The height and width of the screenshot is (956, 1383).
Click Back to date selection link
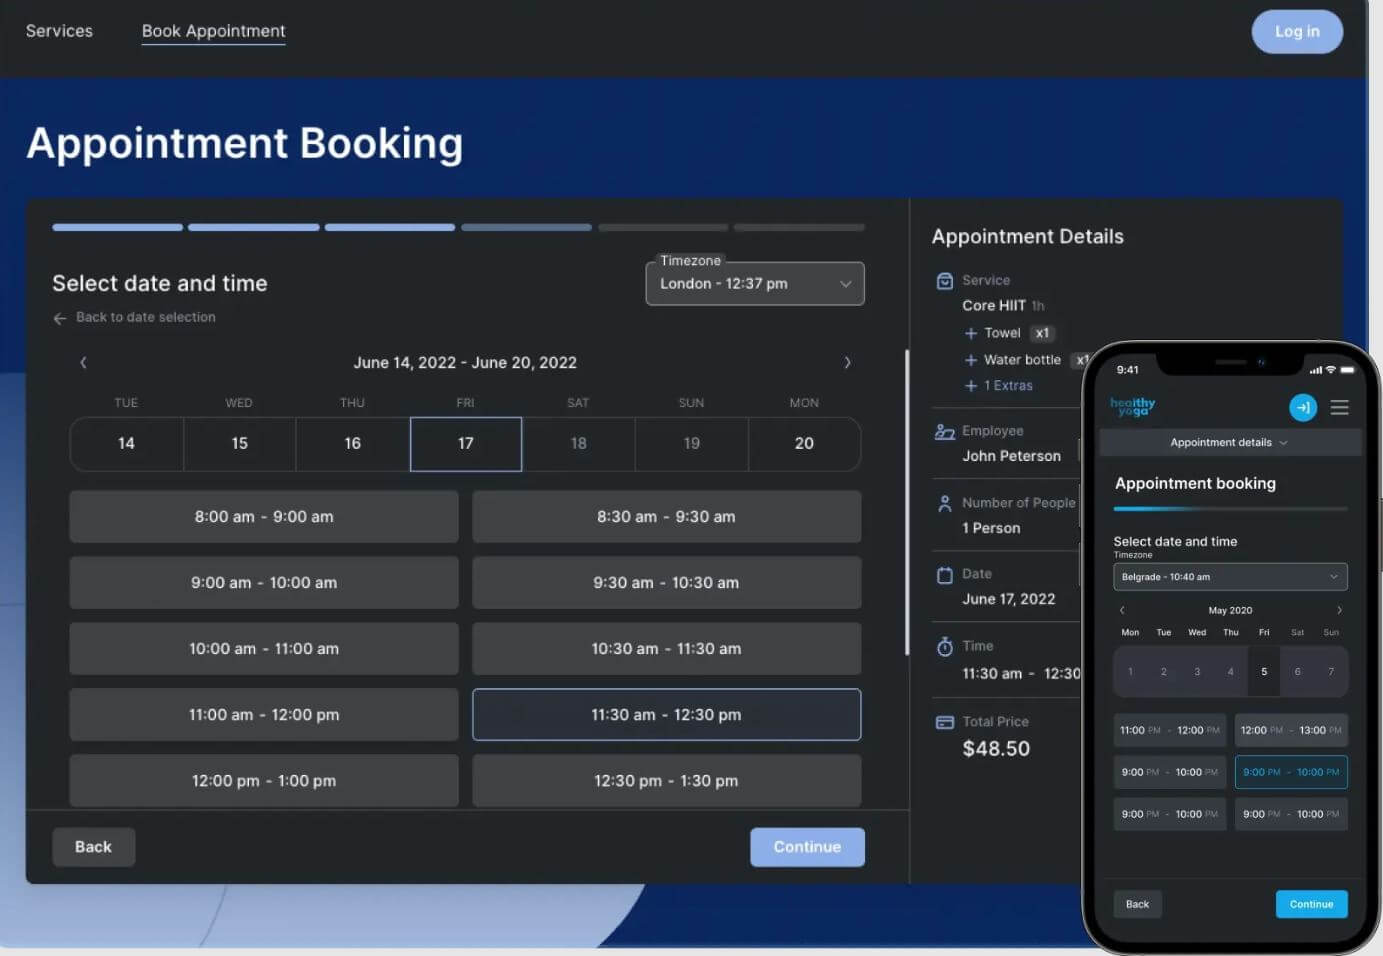(x=146, y=317)
